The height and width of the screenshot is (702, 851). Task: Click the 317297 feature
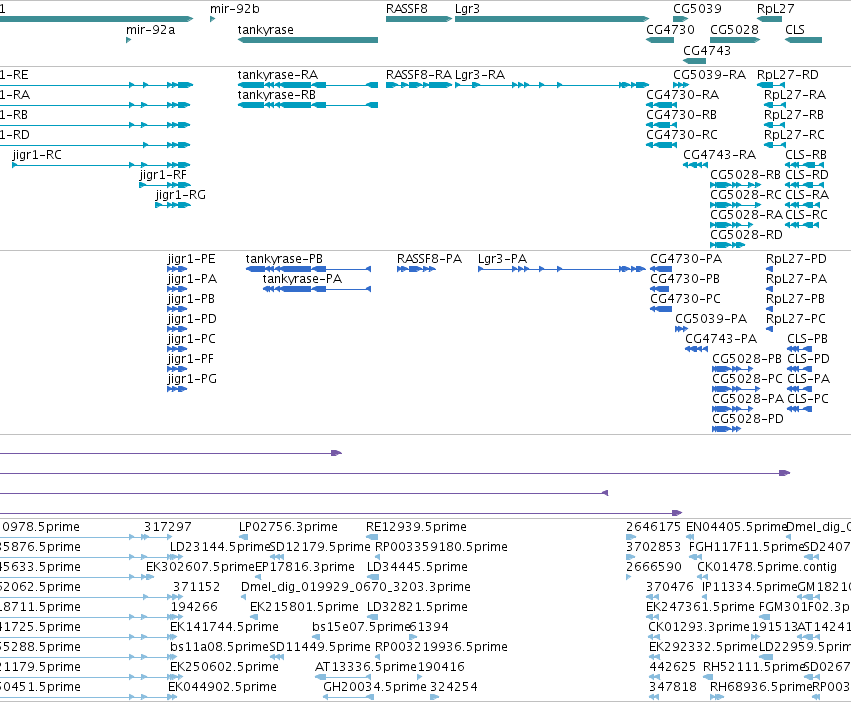tap(157, 537)
